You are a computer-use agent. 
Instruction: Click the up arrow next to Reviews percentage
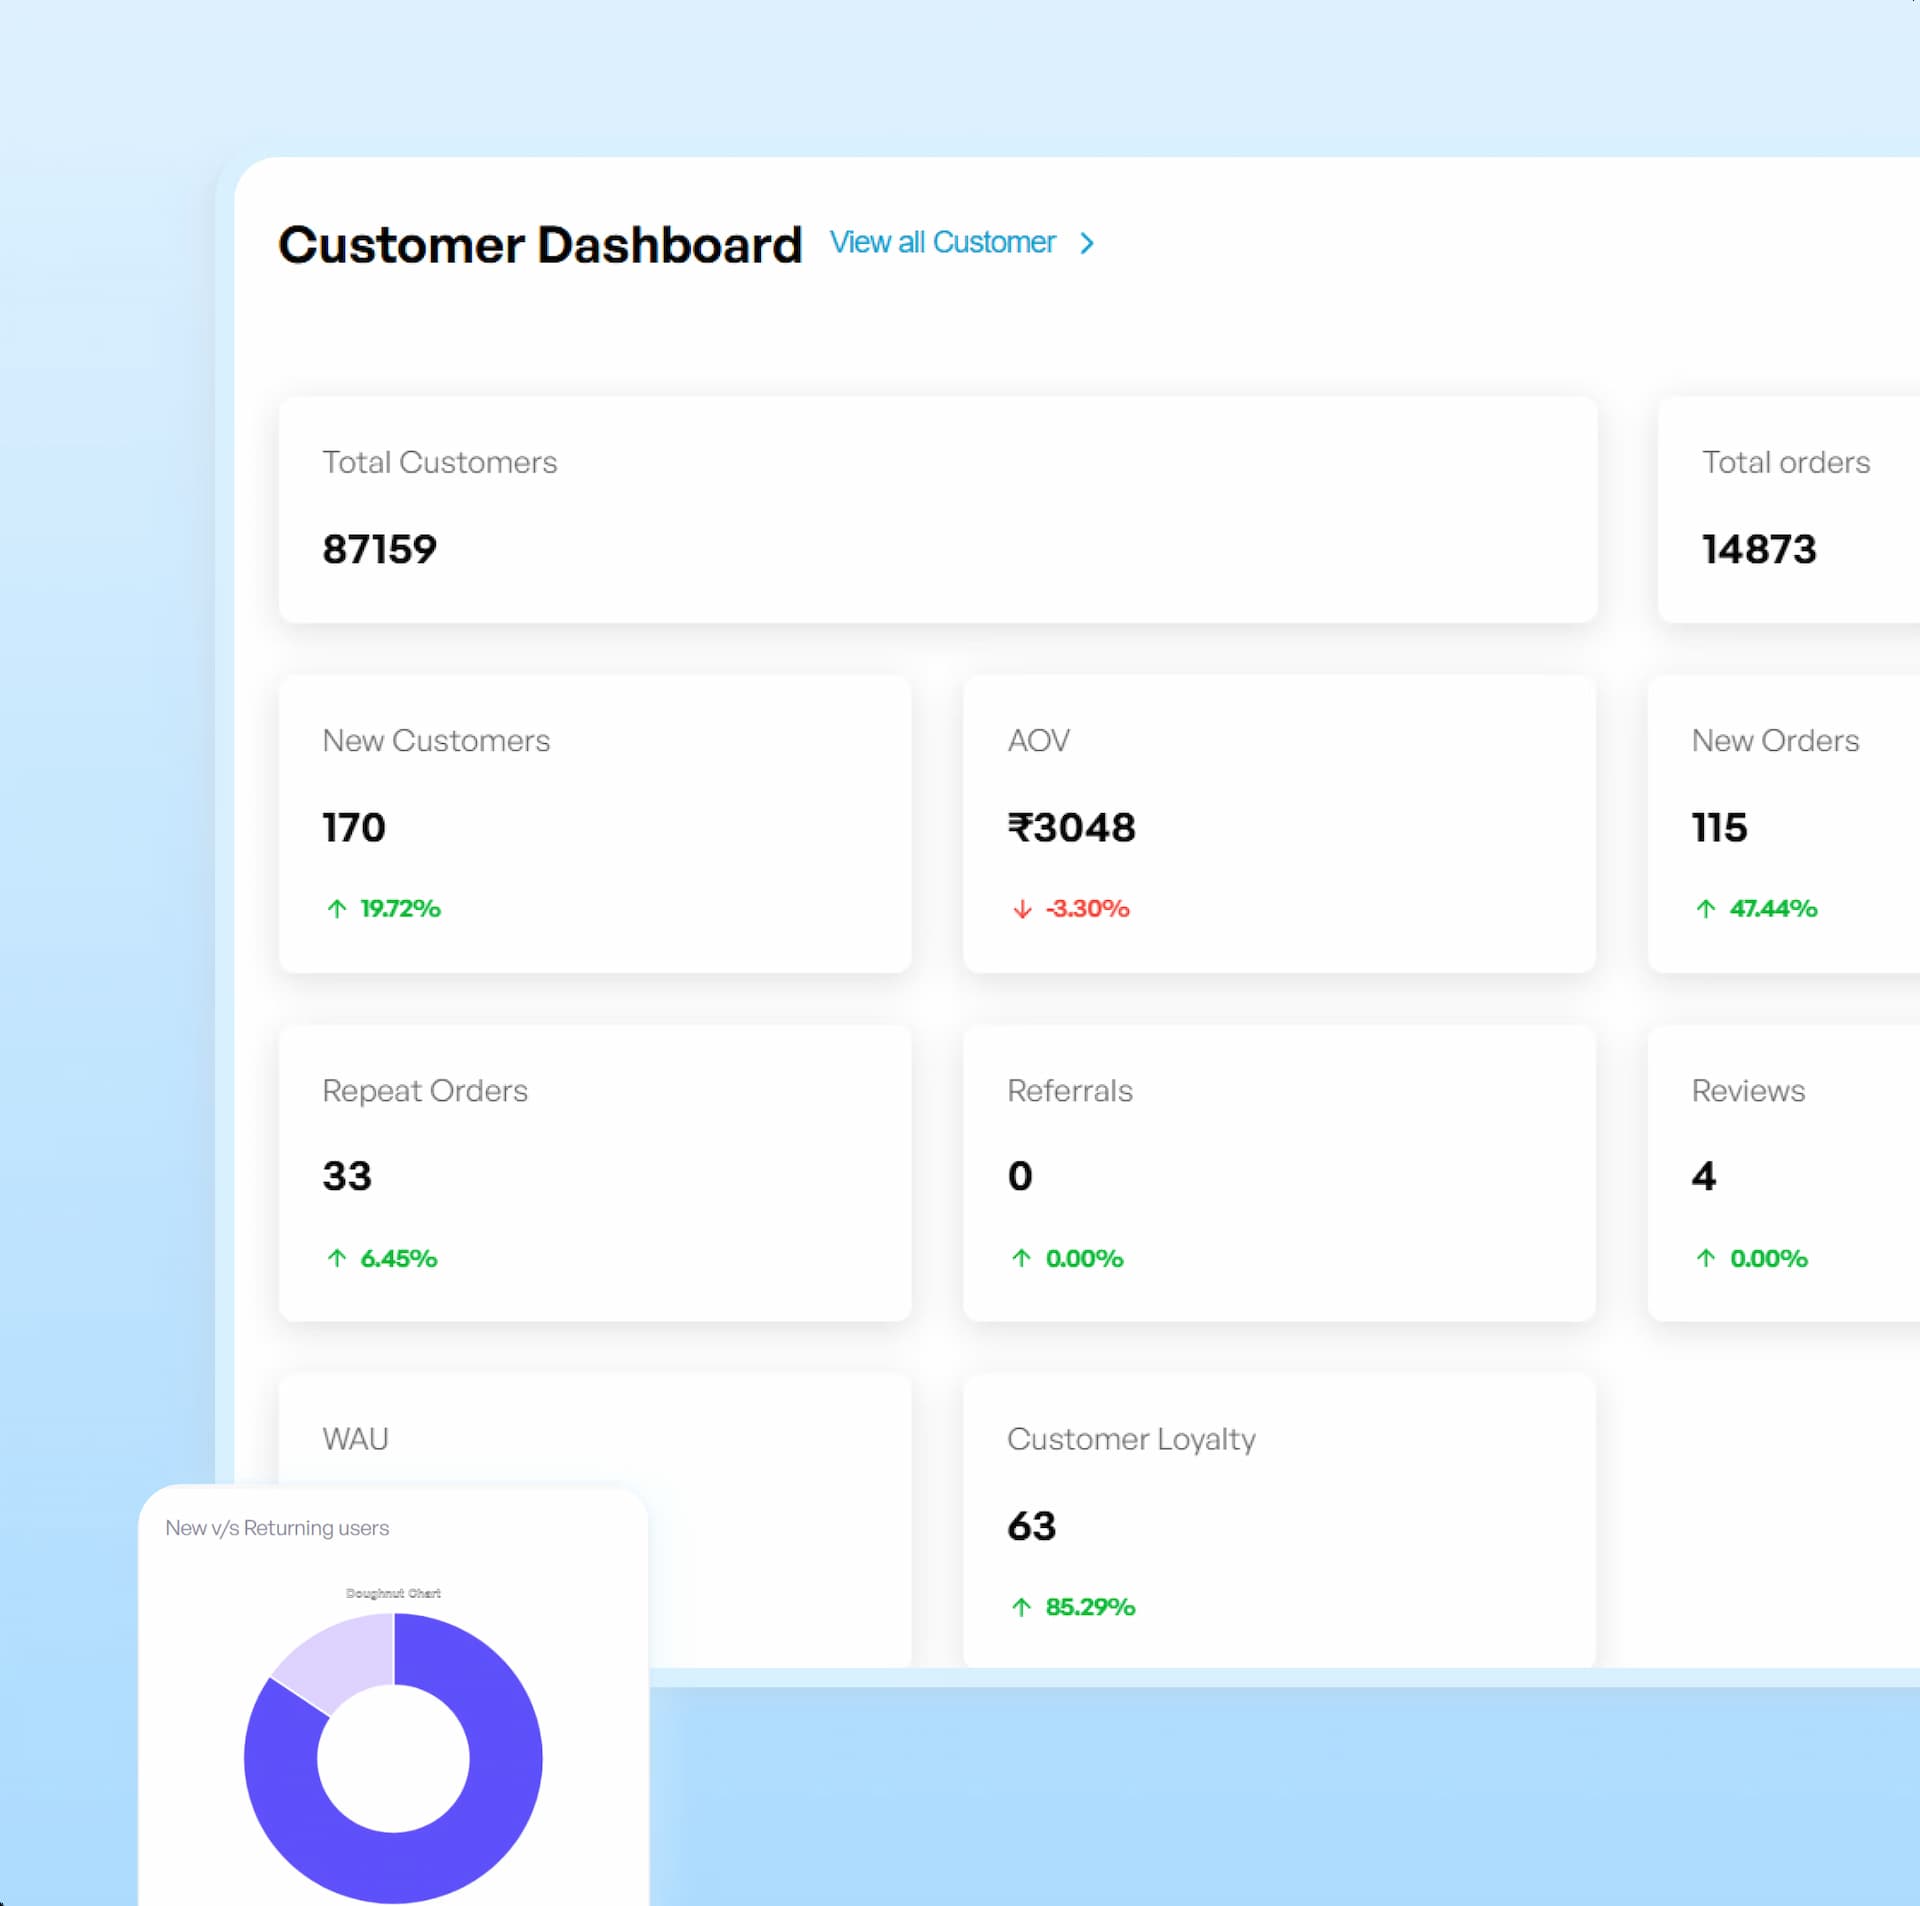1707,1258
